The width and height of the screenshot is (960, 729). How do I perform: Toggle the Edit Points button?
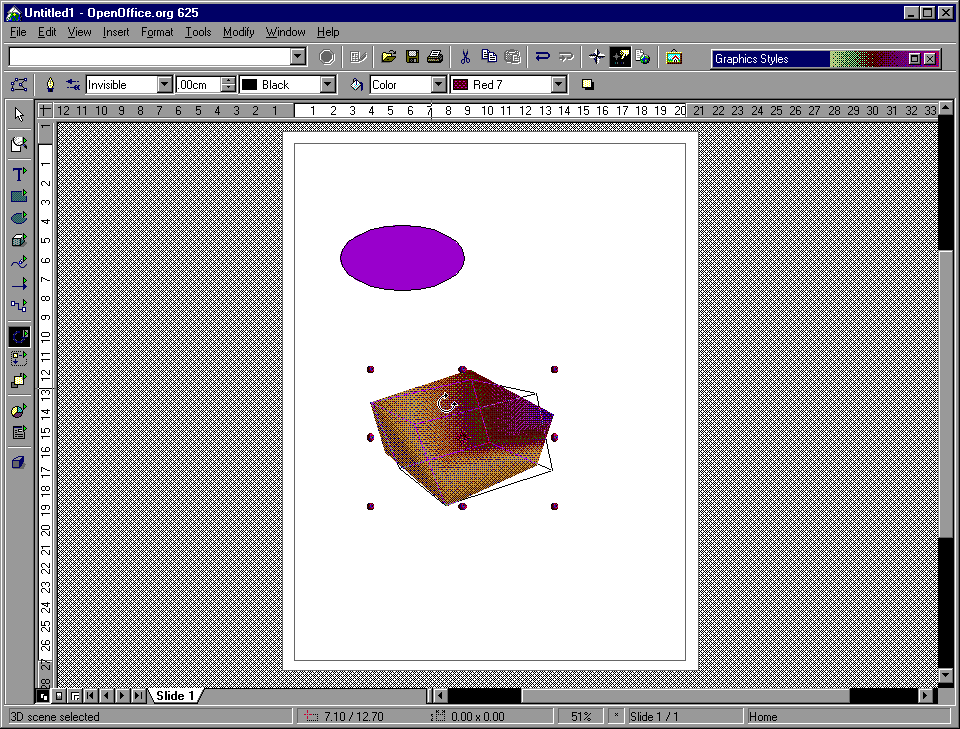click(x=18, y=85)
